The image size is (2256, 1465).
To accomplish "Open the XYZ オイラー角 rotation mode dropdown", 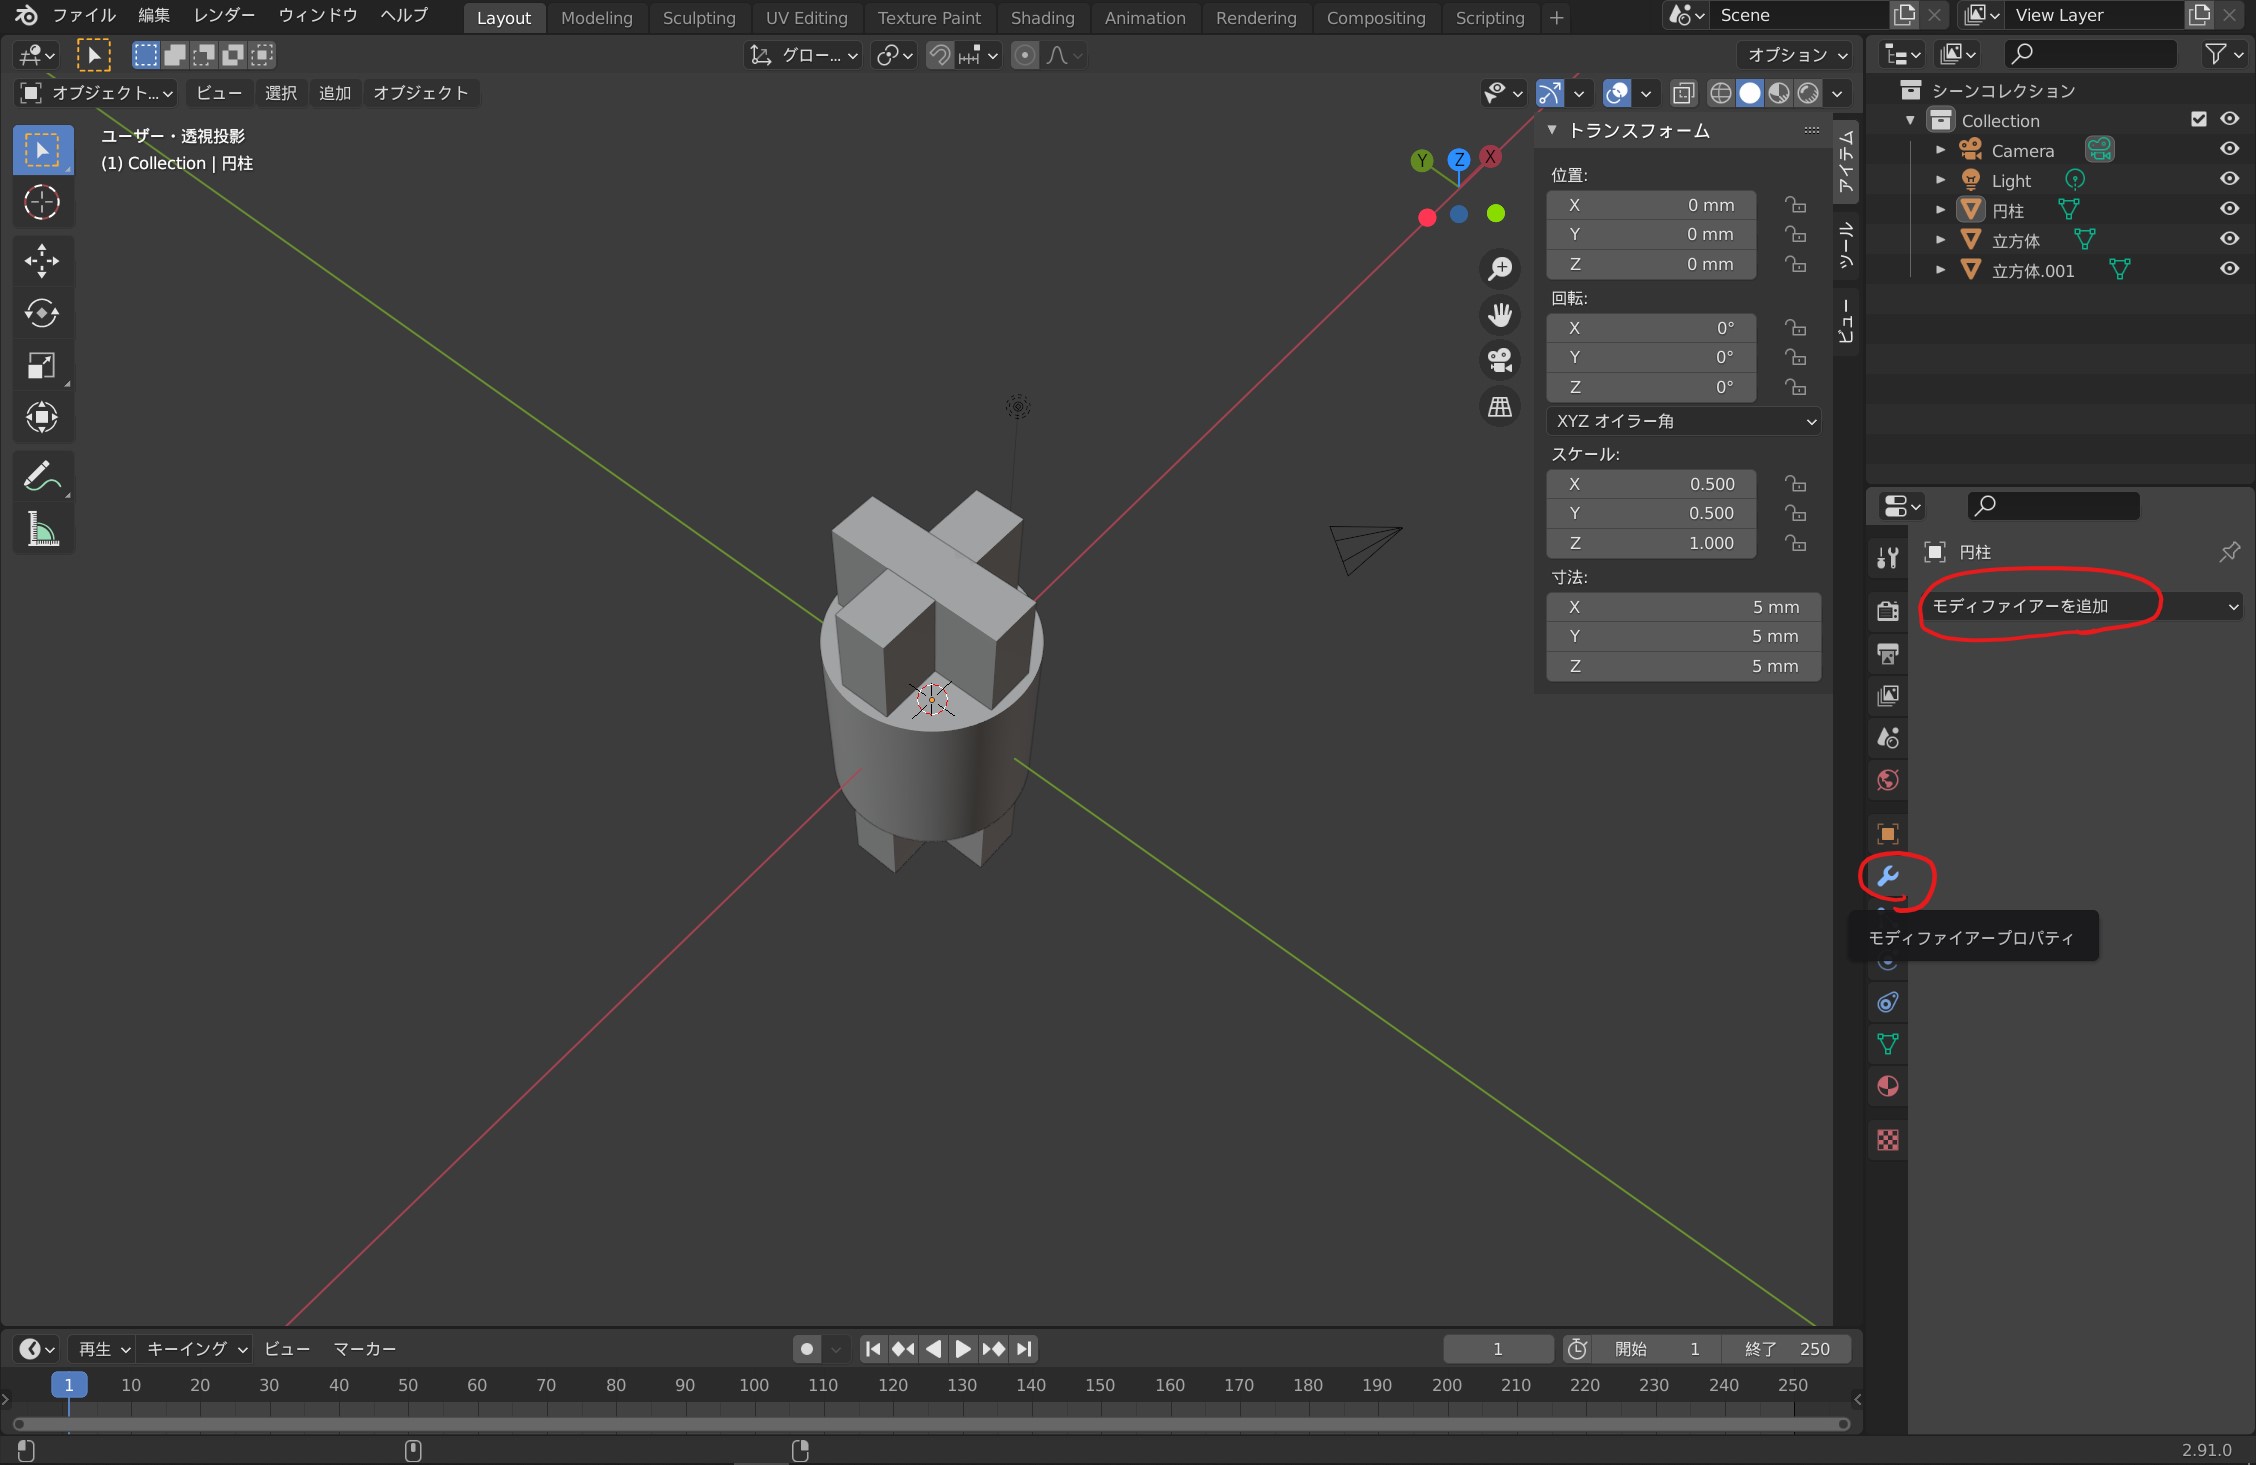I will click(1684, 421).
